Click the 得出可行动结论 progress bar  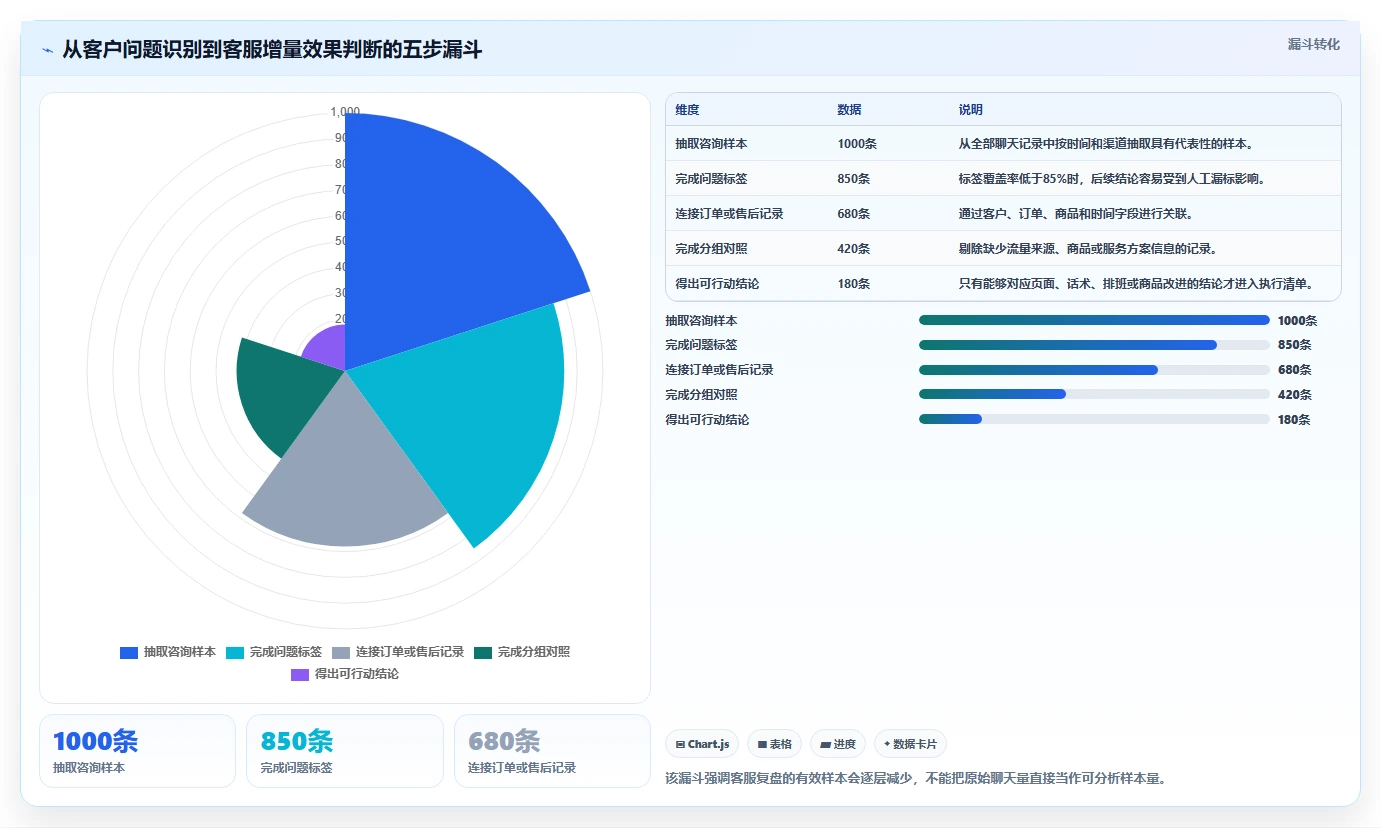1094,419
